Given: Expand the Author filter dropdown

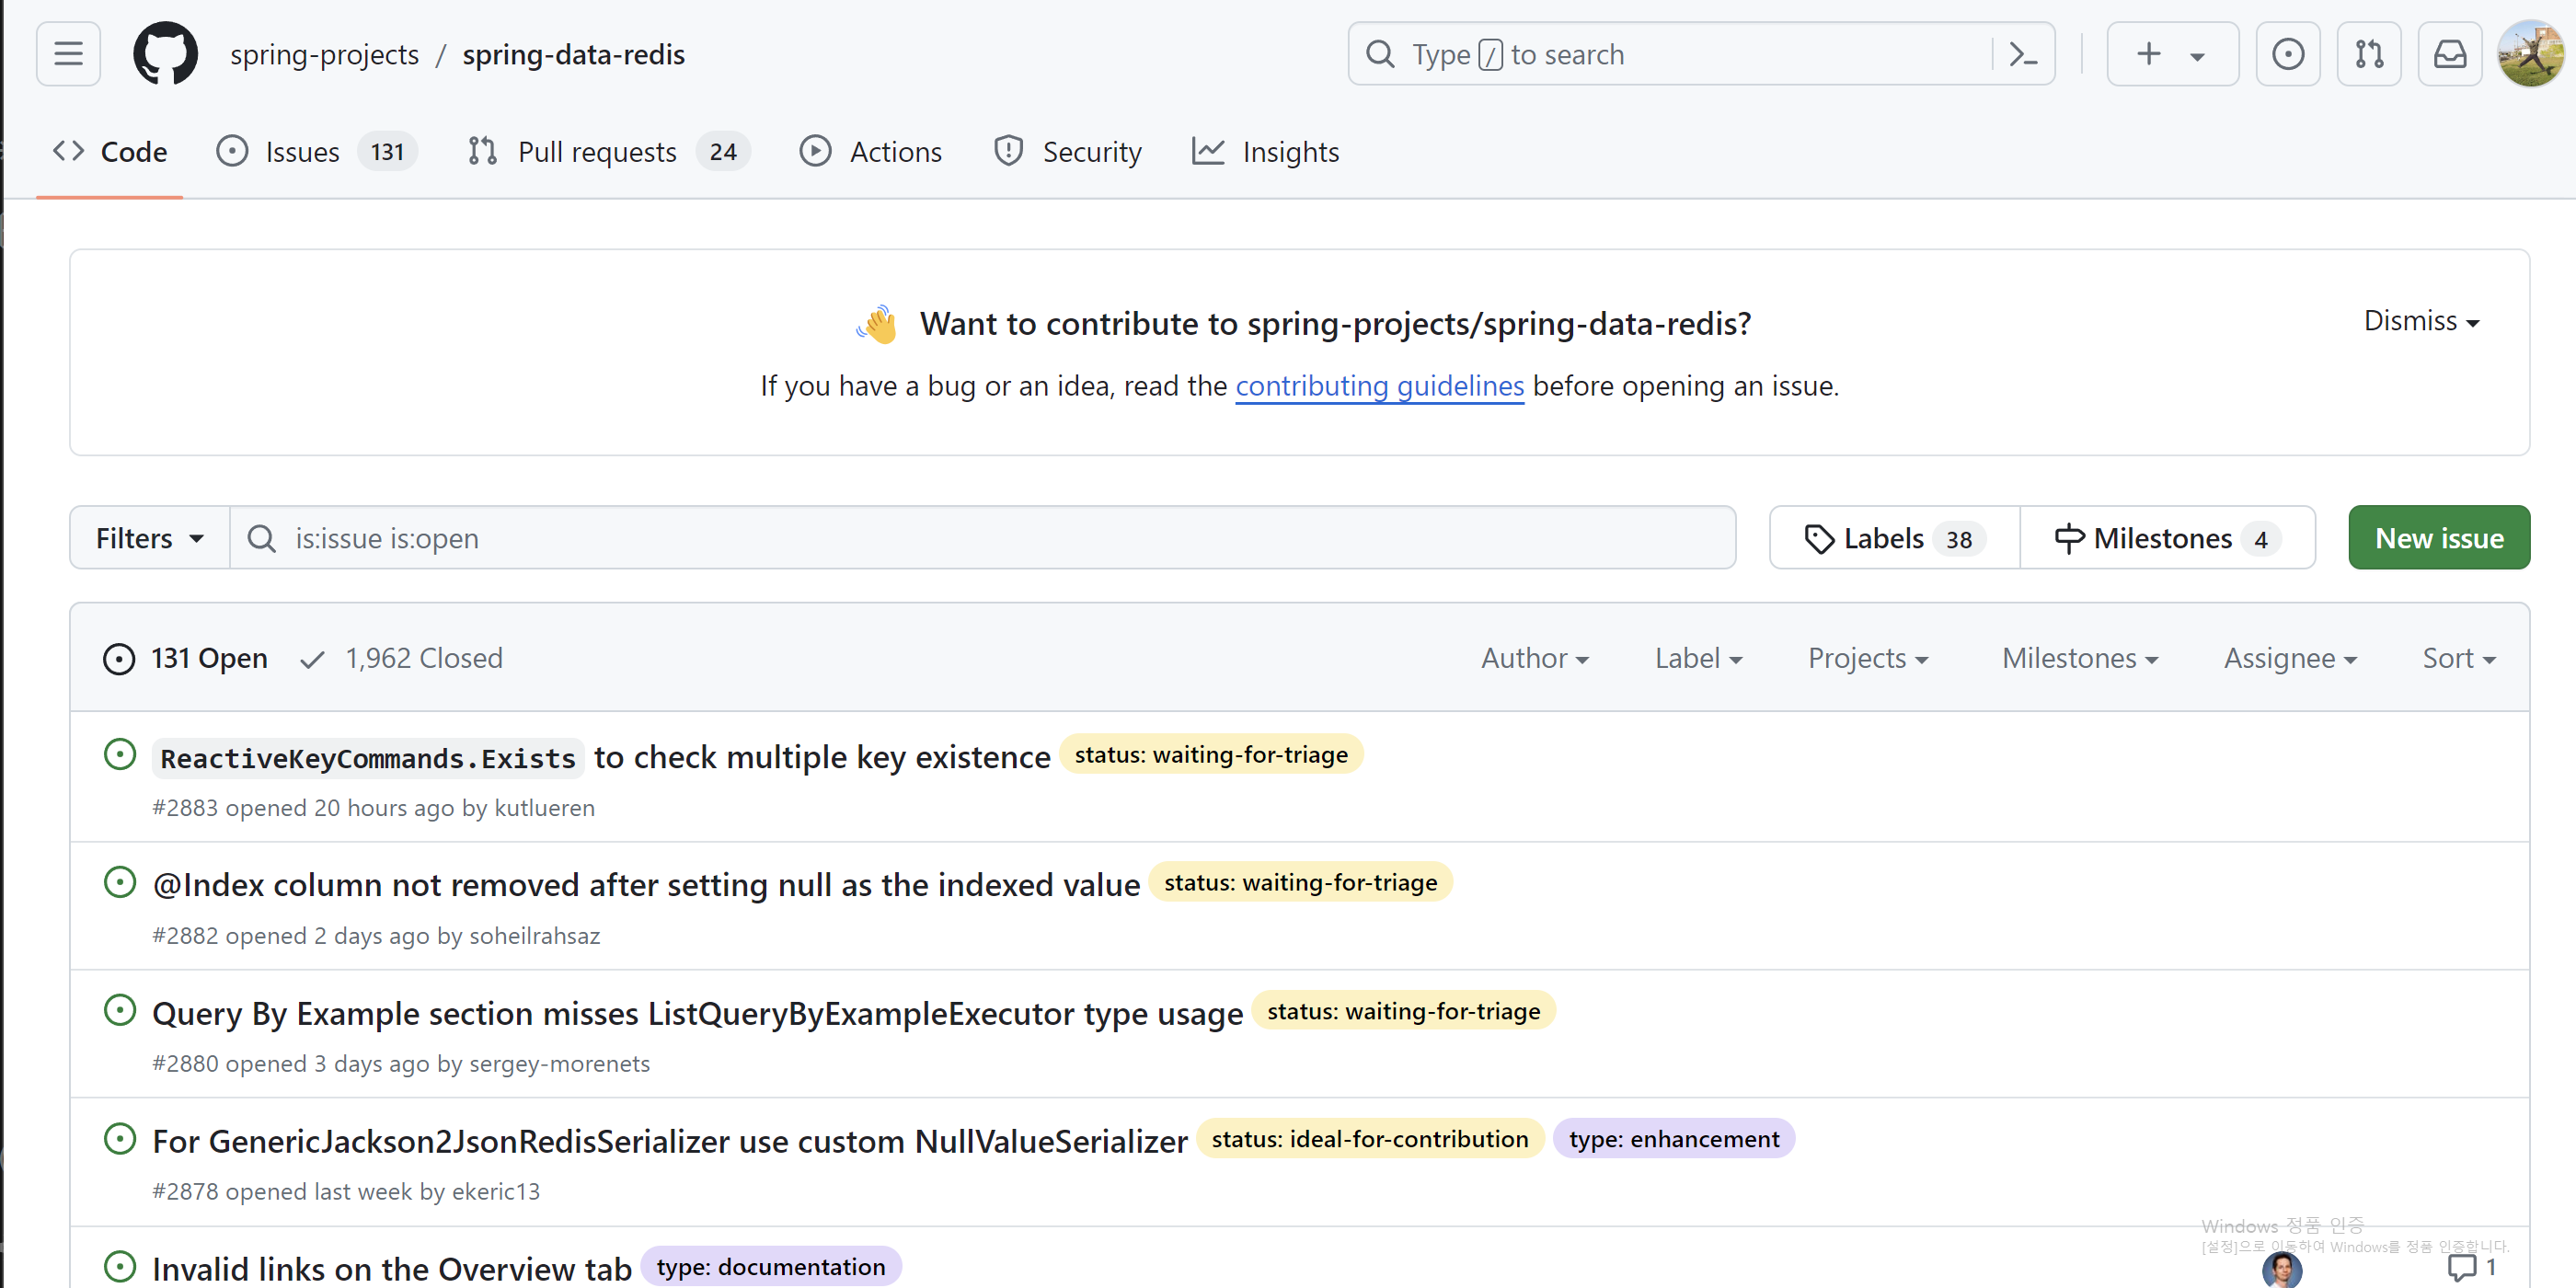Looking at the screenshot, I should [1534, 658].
